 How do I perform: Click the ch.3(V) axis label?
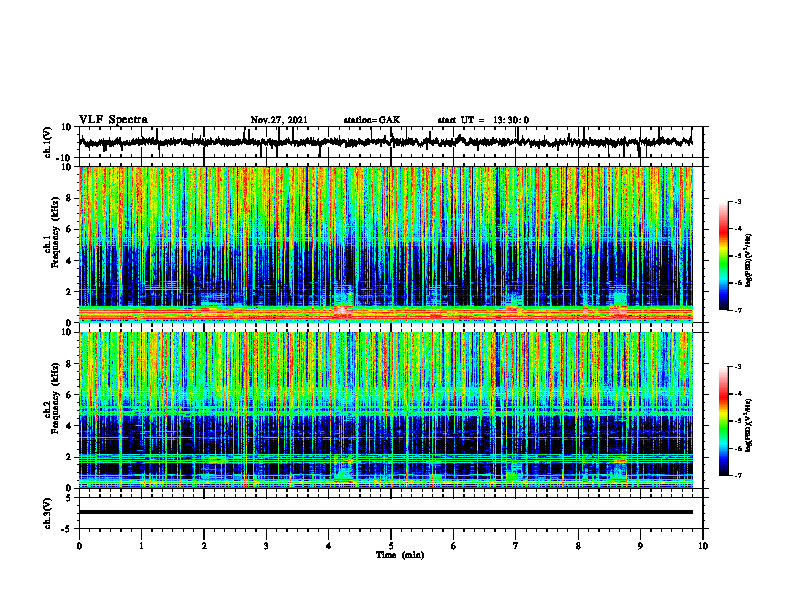coord(48,513)
